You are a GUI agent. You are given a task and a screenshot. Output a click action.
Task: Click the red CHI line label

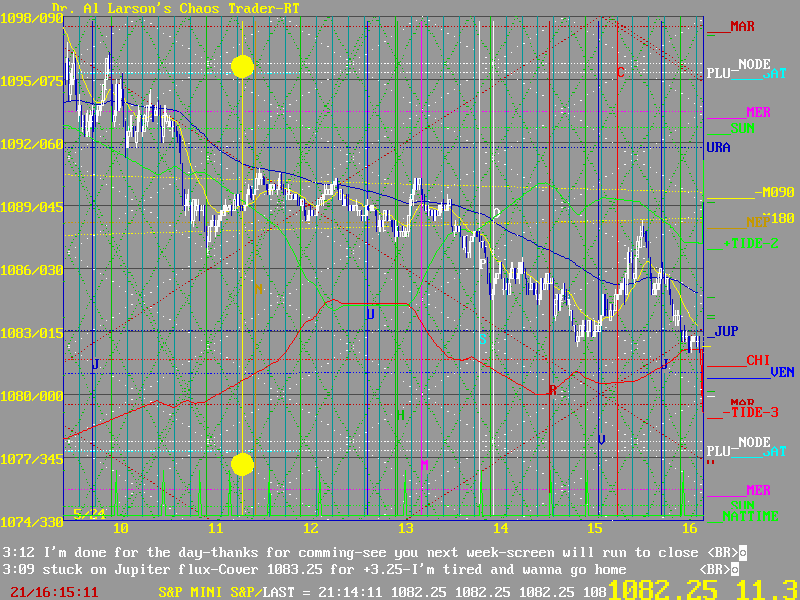757,360
